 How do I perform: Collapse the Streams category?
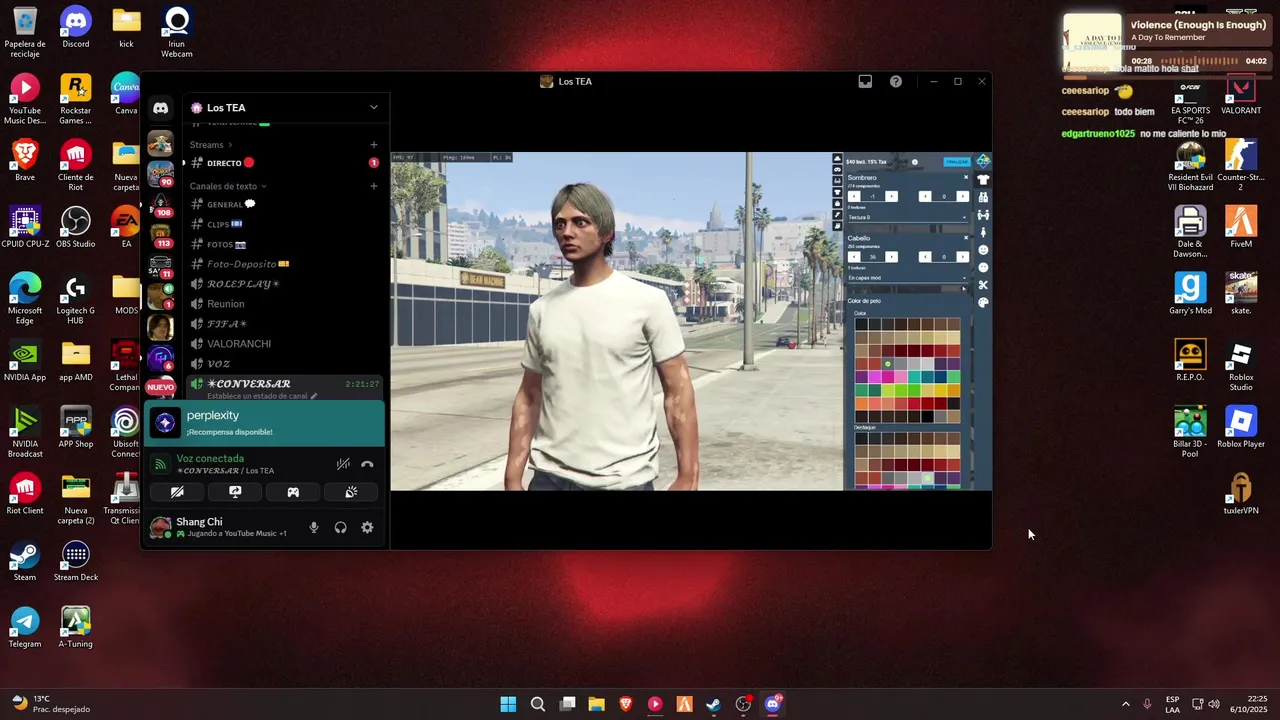(211, 145)
